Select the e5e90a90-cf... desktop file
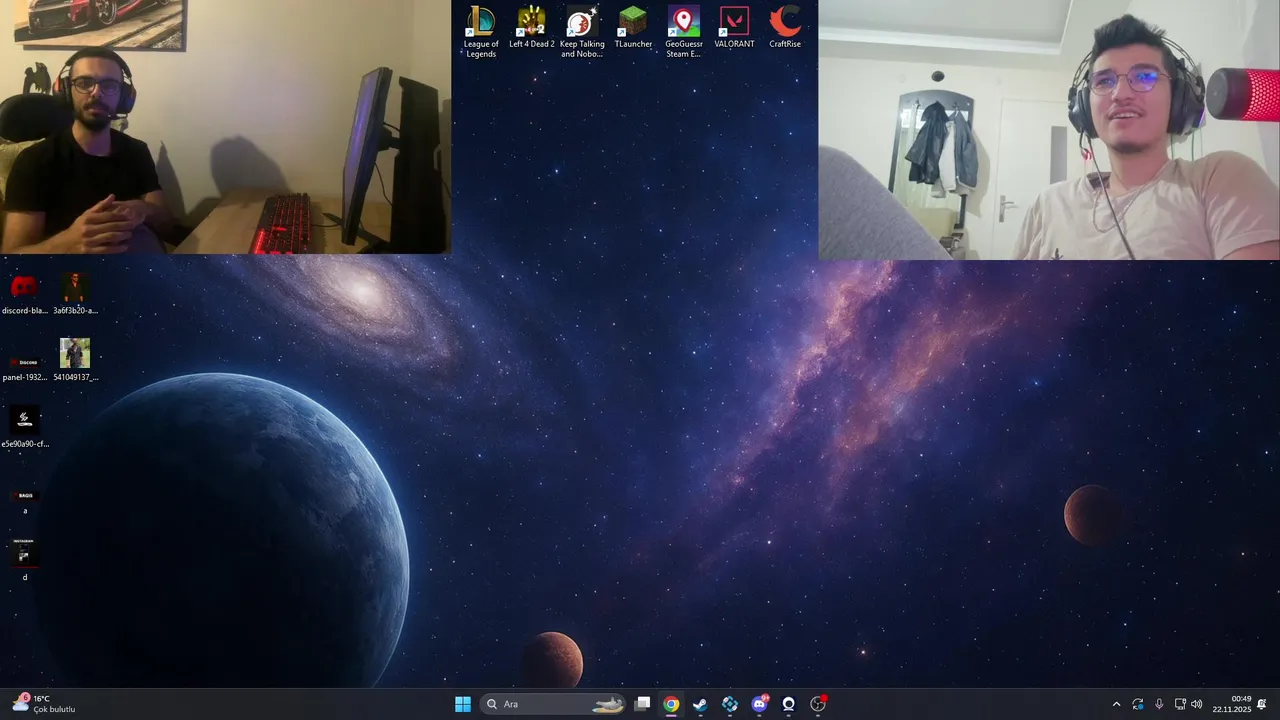The image size is (1280, 720). (24, 427)
